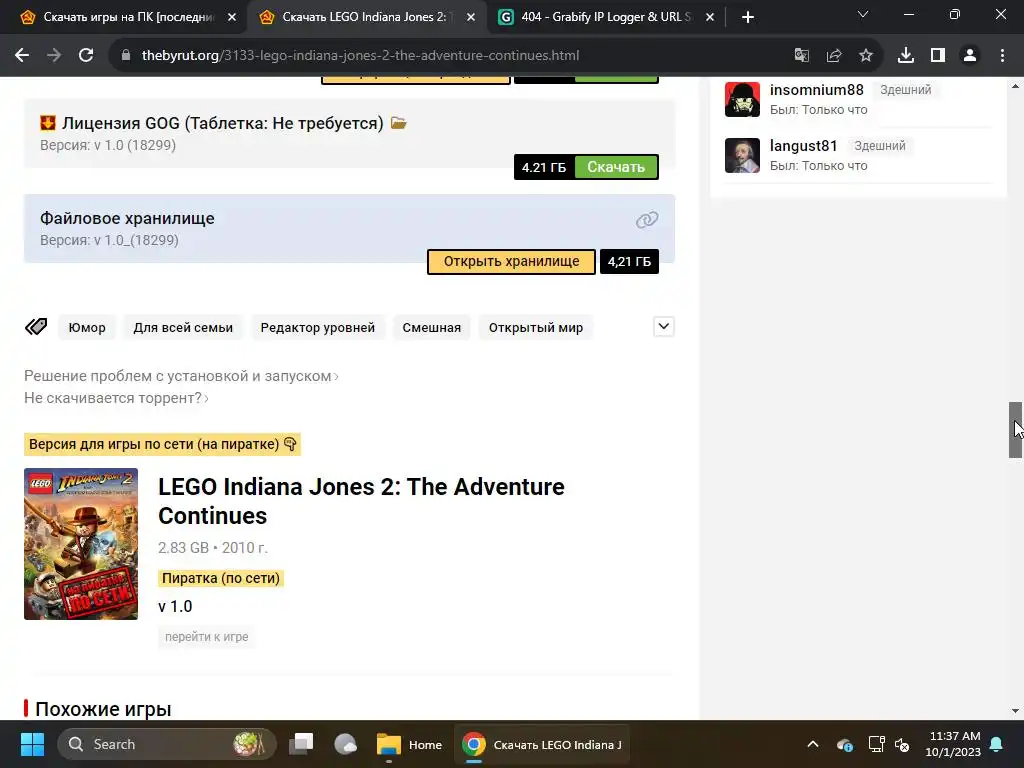Open the OneDrive tray icon

[x=844, y=744]
